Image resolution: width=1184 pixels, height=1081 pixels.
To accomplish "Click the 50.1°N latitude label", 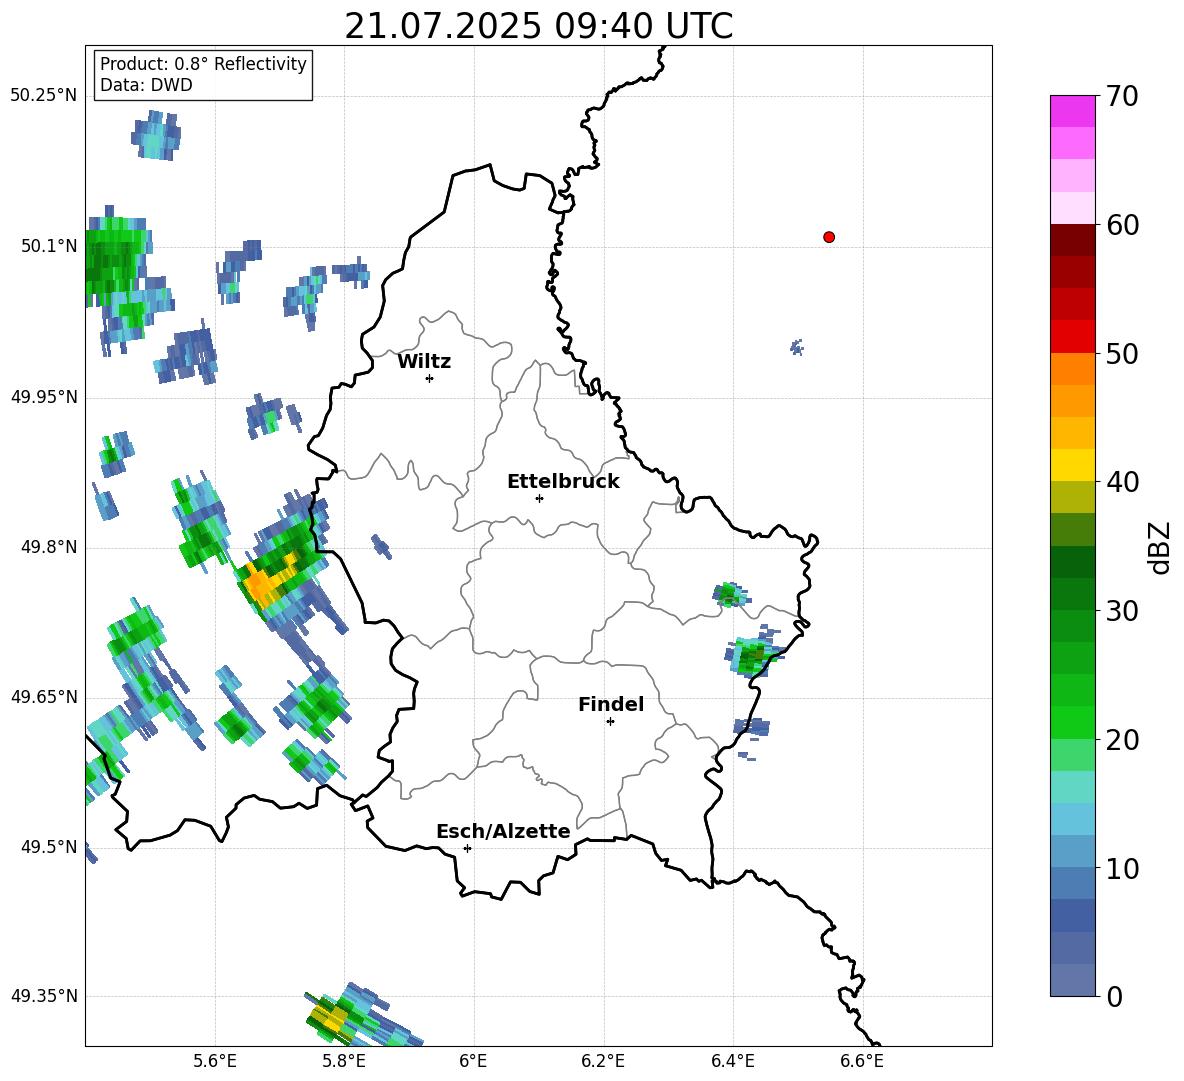I will 48,247.
